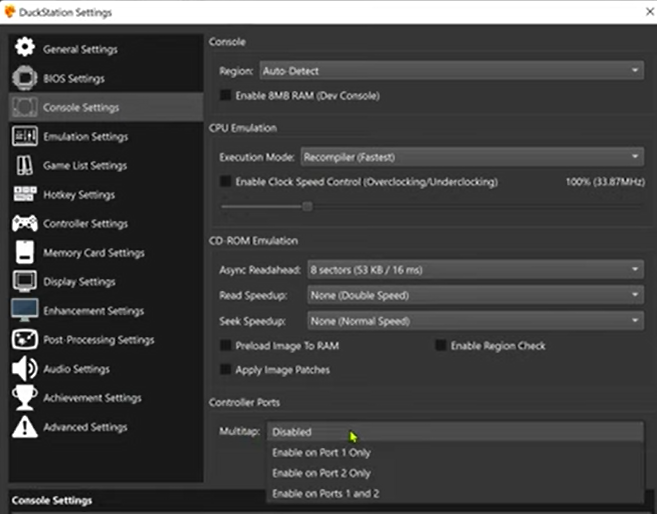657x514 pixels.
Task: Open the Region Auto-Detect dropdown
Action: (x=450, y=71)
